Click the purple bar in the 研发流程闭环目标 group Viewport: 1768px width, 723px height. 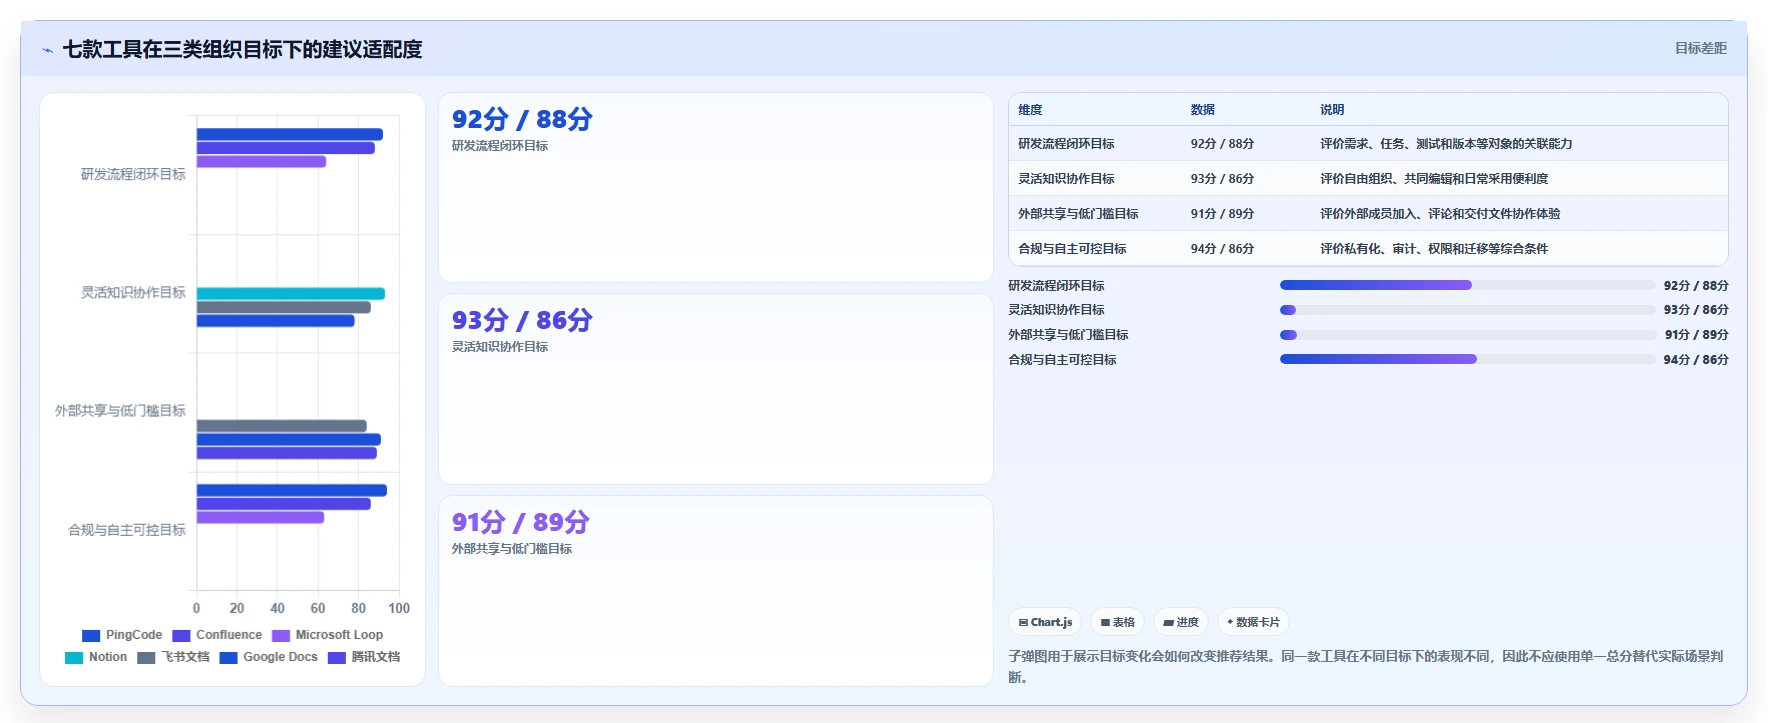261,162
